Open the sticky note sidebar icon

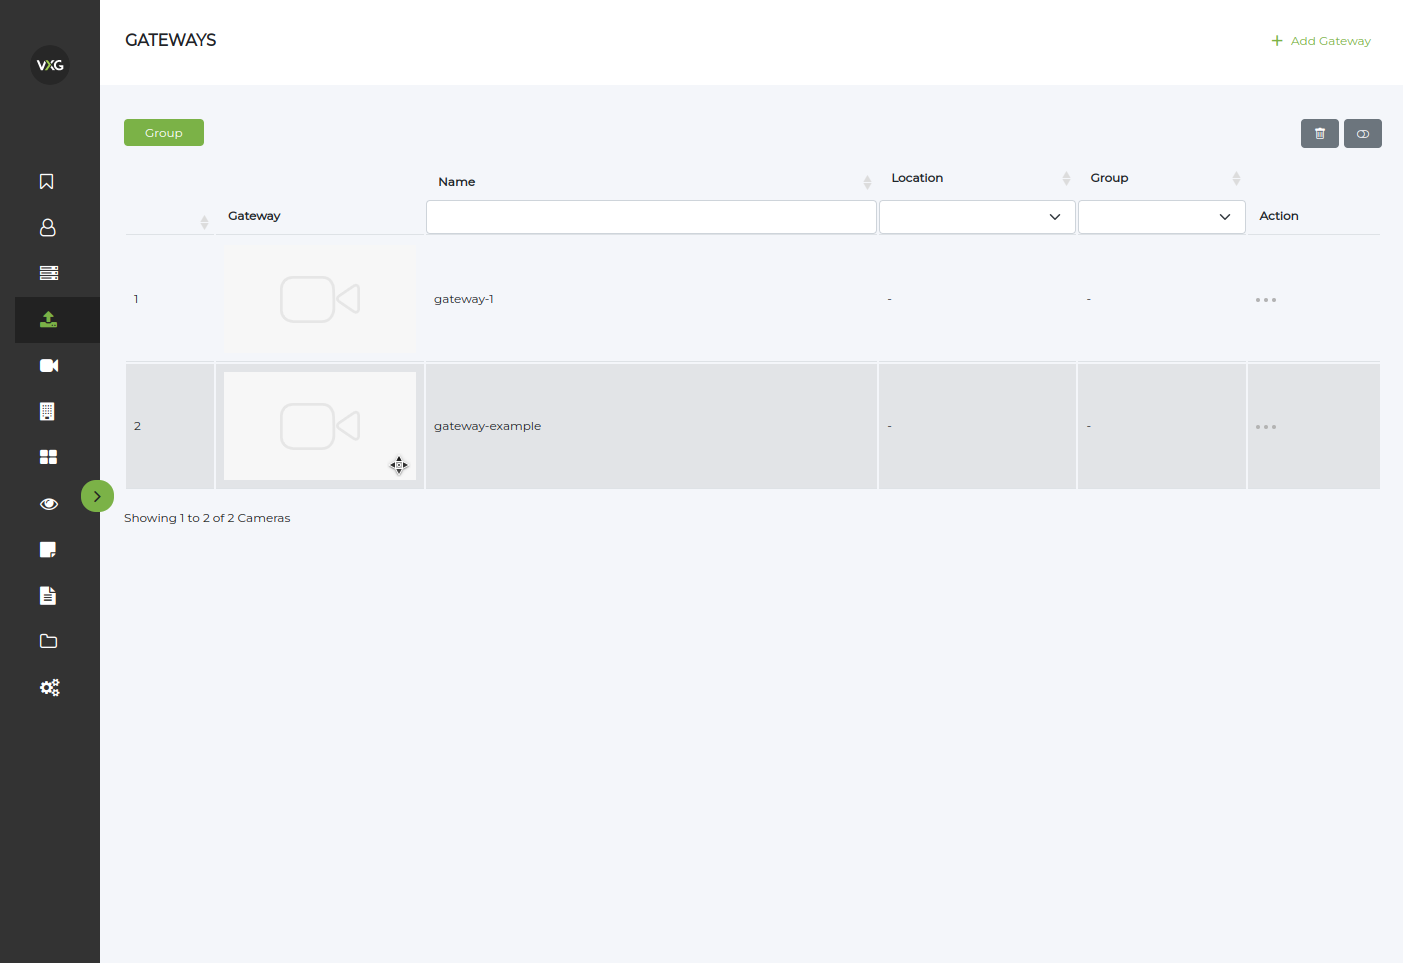click(x=47, y=550)
